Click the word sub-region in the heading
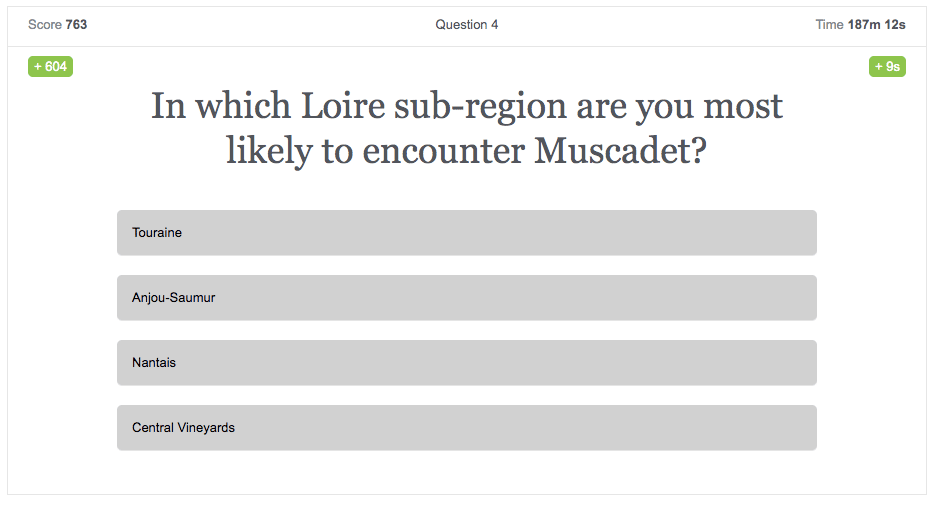This screenshot has width=936, height=505. tap(481, 107)
